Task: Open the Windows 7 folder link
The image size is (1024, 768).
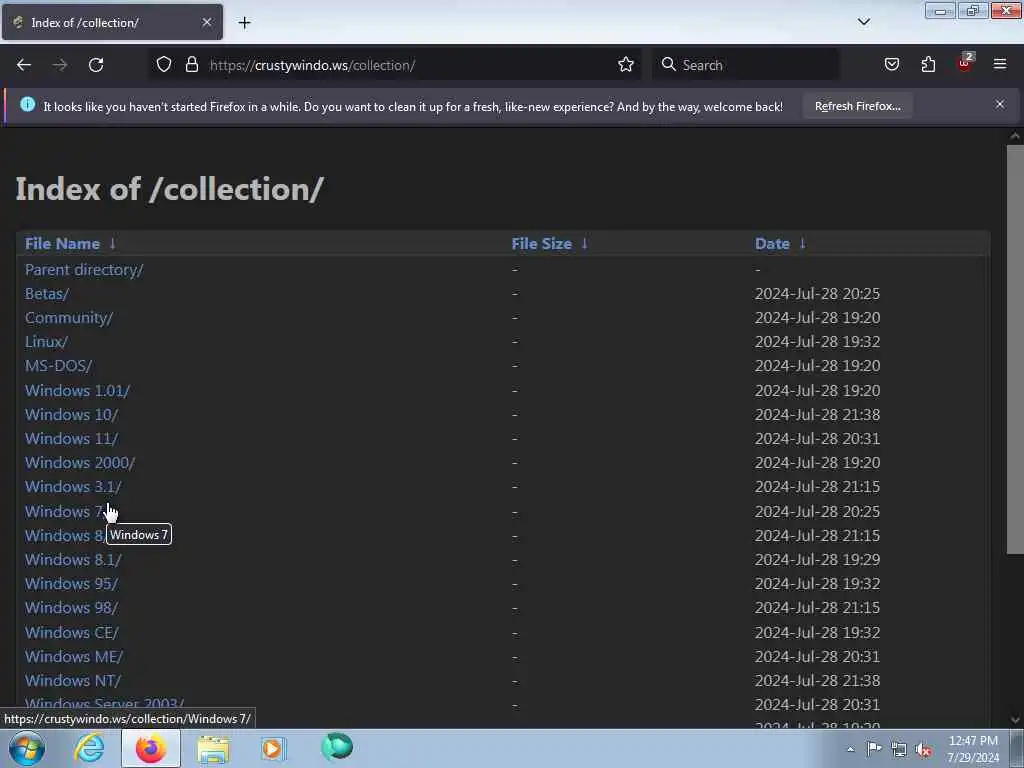Action: [x=65, y=511]
